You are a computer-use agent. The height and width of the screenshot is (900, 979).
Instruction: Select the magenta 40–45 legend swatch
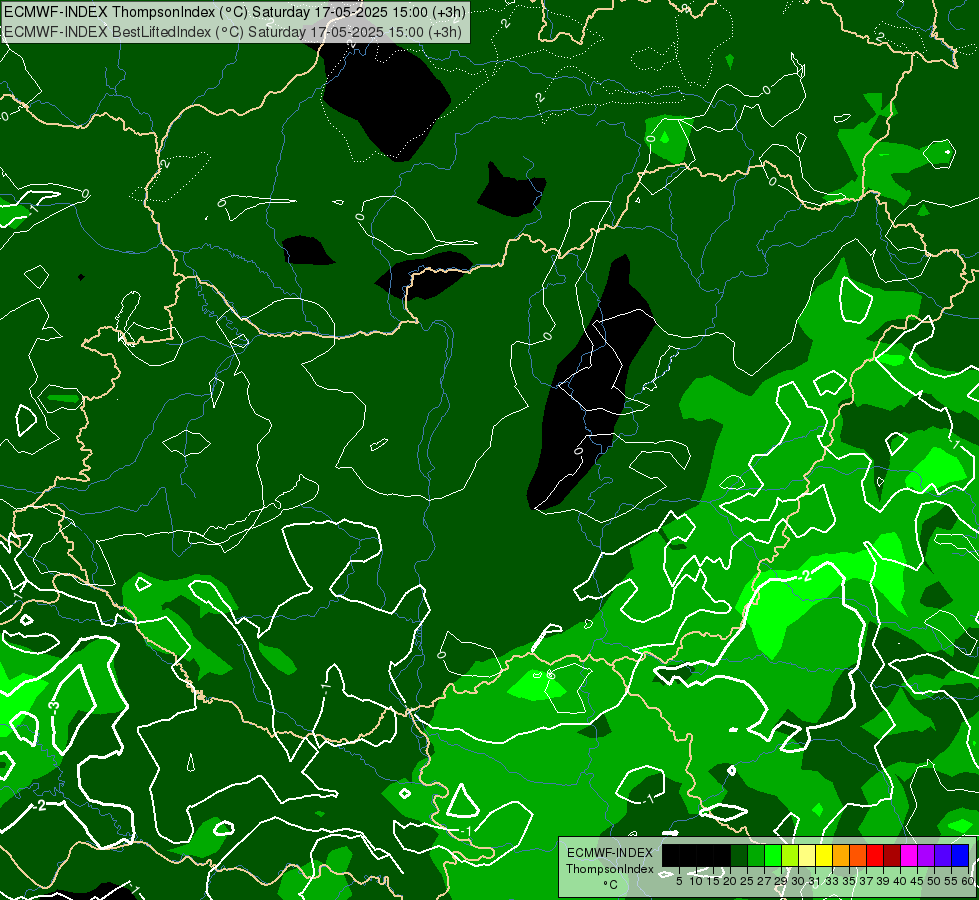click(909, 855)
